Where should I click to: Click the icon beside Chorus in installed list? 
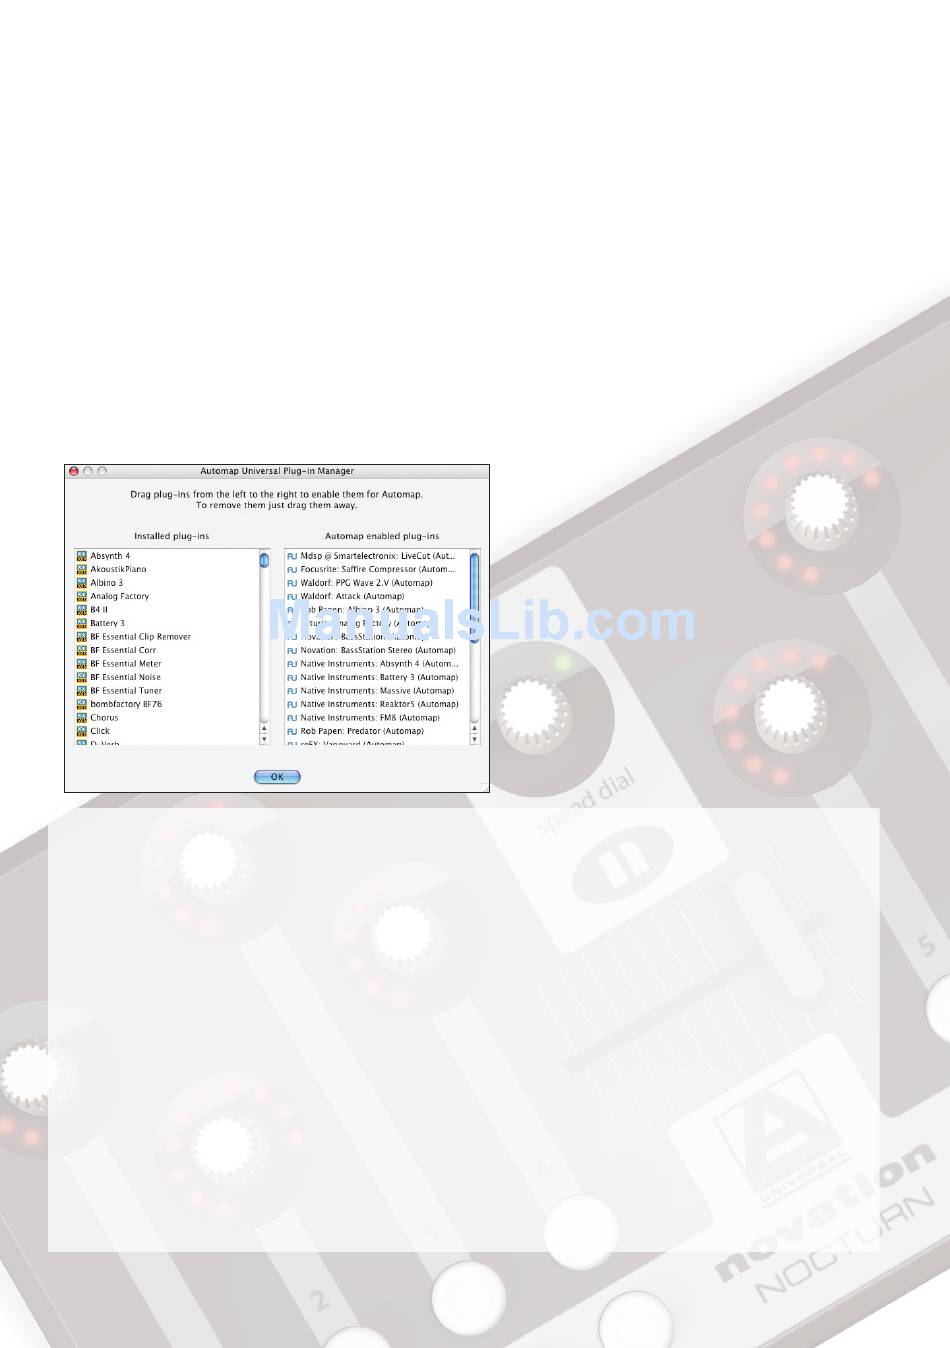[x=82, y=718]
